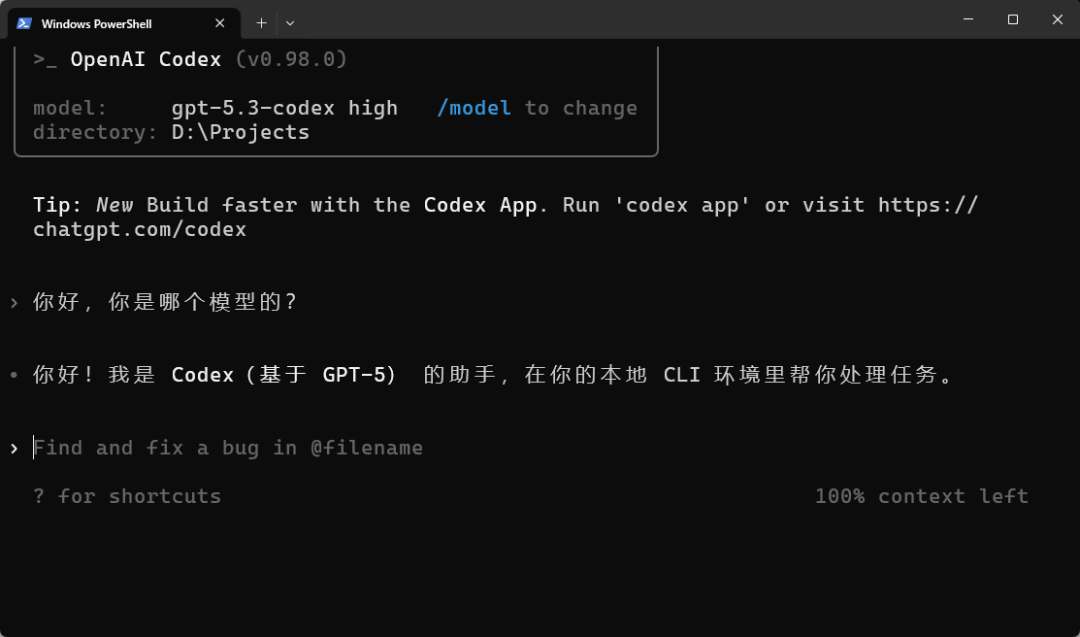Image resolution: width=1080 pixels, height=637 pixels.
Task: Click the 'model:' label
Action: pyautogui.click(x=70, y=108)
